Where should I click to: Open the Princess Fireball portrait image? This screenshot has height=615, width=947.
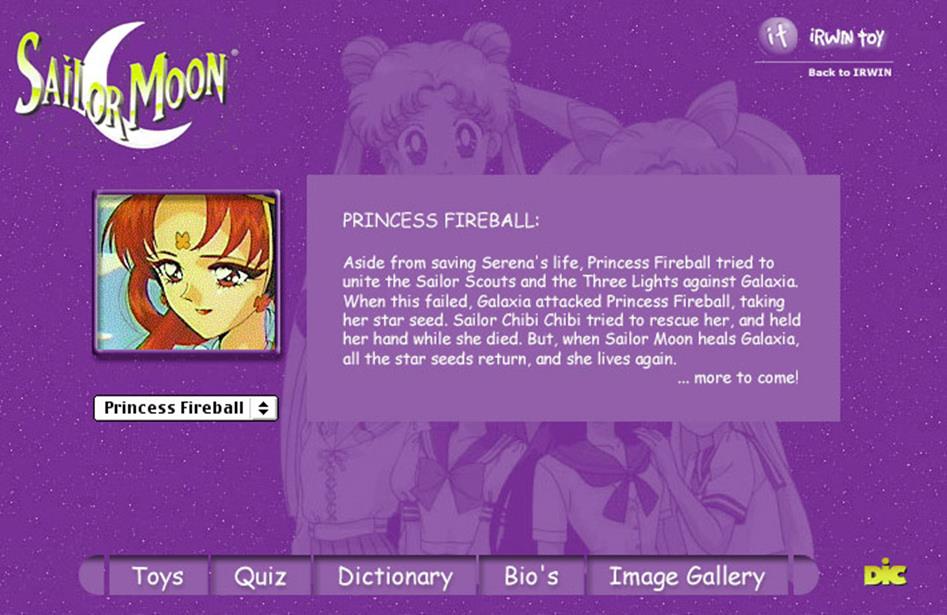point(186,272)
